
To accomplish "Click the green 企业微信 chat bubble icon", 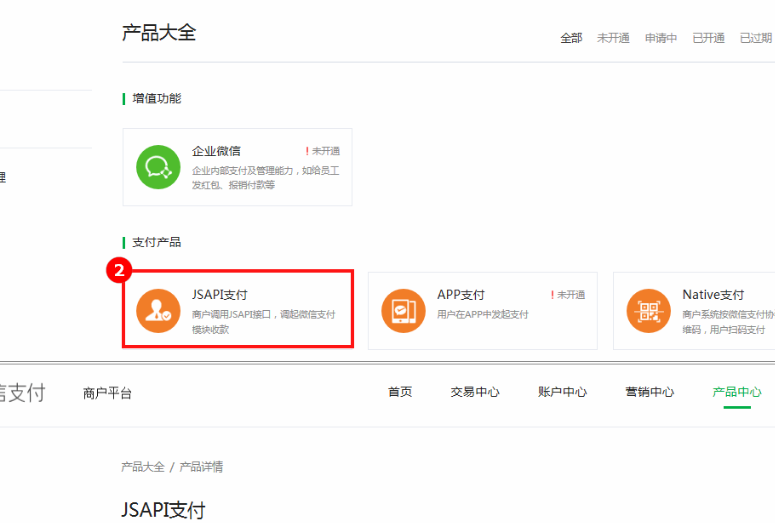I will pos(158,167).
